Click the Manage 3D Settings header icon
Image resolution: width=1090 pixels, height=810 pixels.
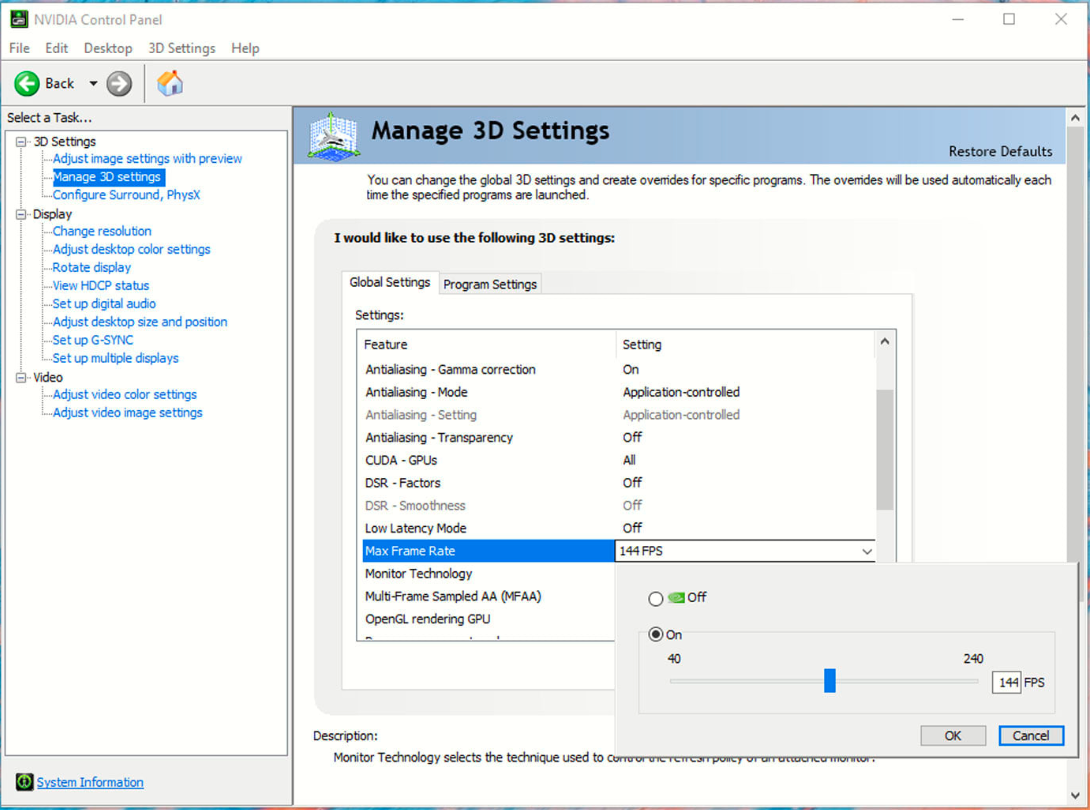[x=334, y=137]
